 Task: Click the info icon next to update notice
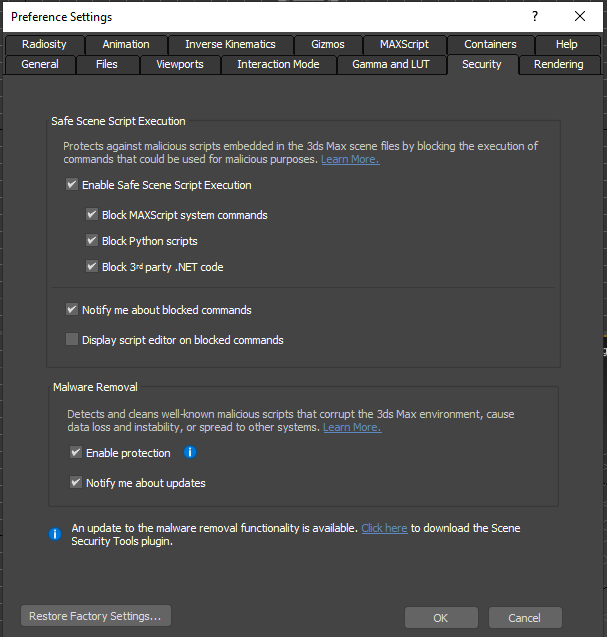coord(55,534)
